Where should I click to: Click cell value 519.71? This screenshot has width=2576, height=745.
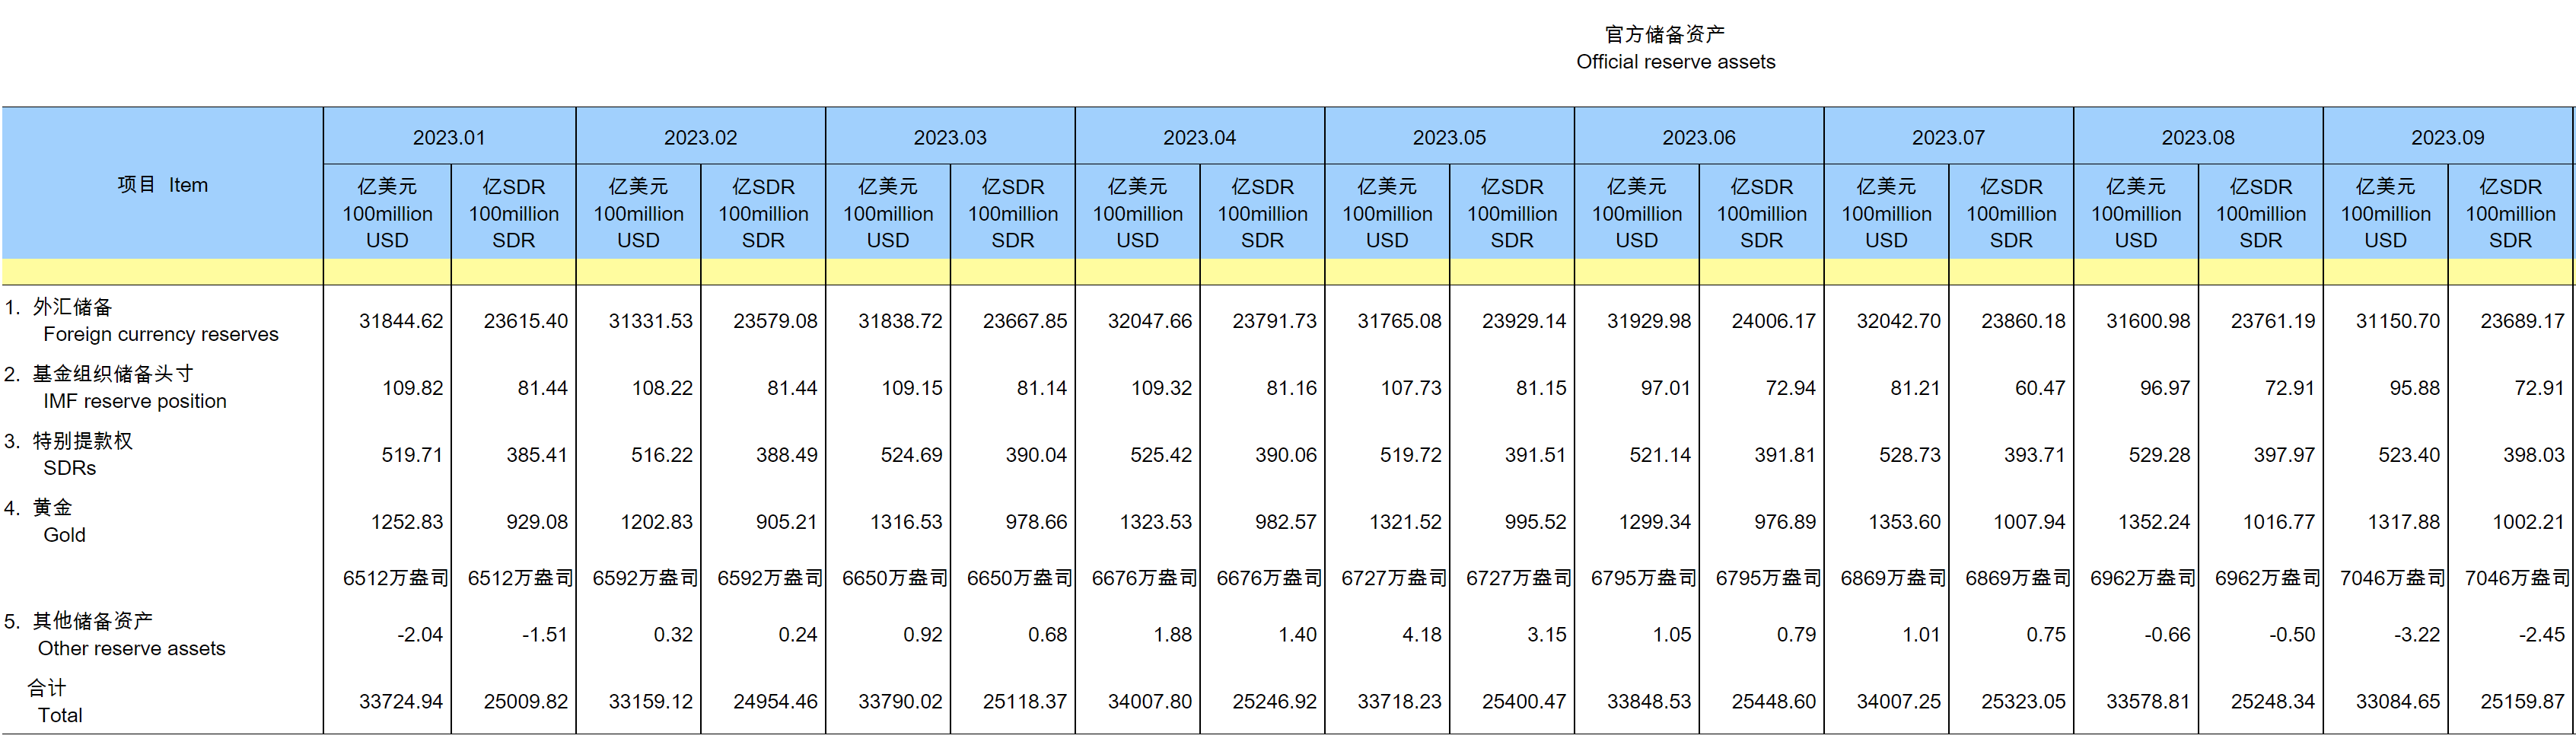click(x=412, y=455)
